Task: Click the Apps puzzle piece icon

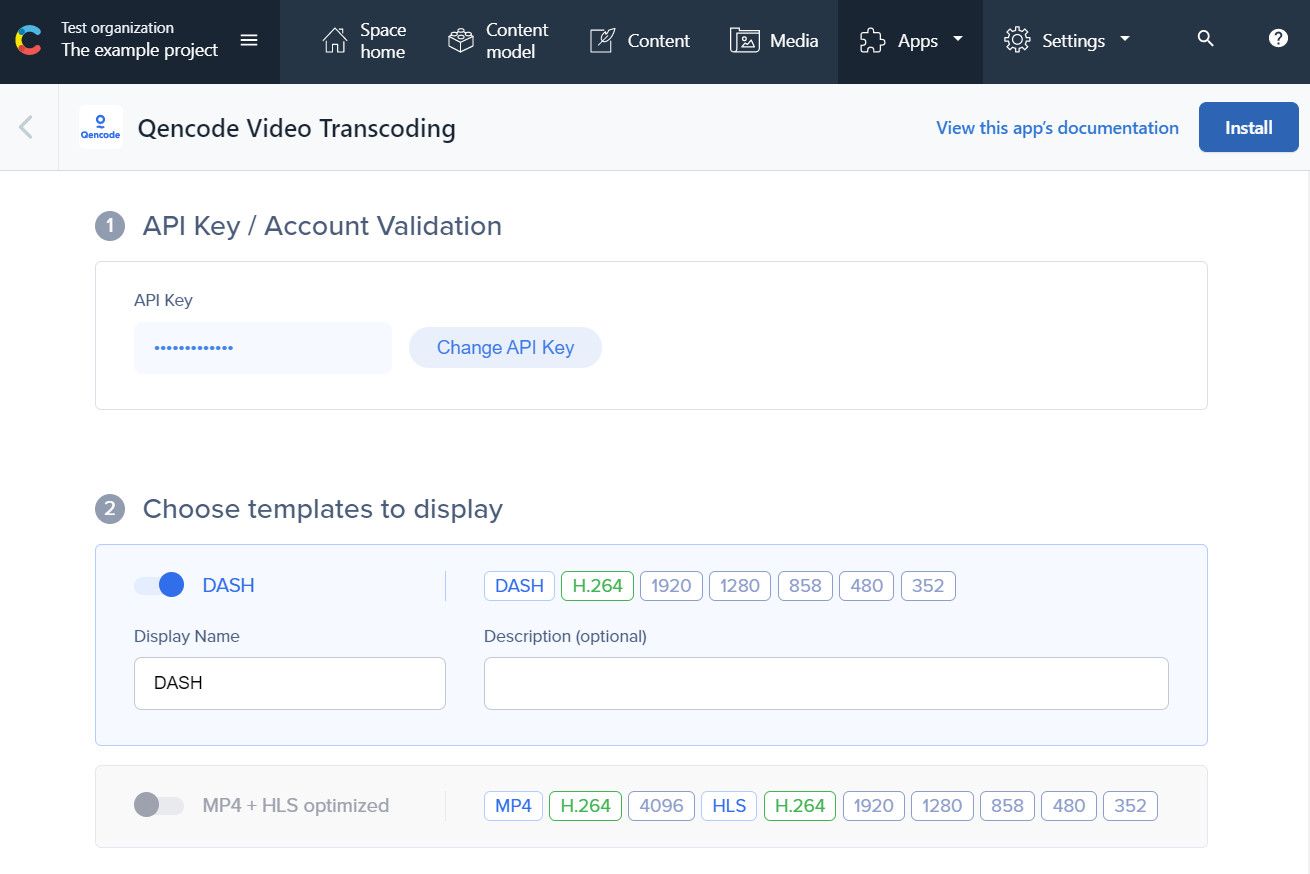Action: point(873,41)
